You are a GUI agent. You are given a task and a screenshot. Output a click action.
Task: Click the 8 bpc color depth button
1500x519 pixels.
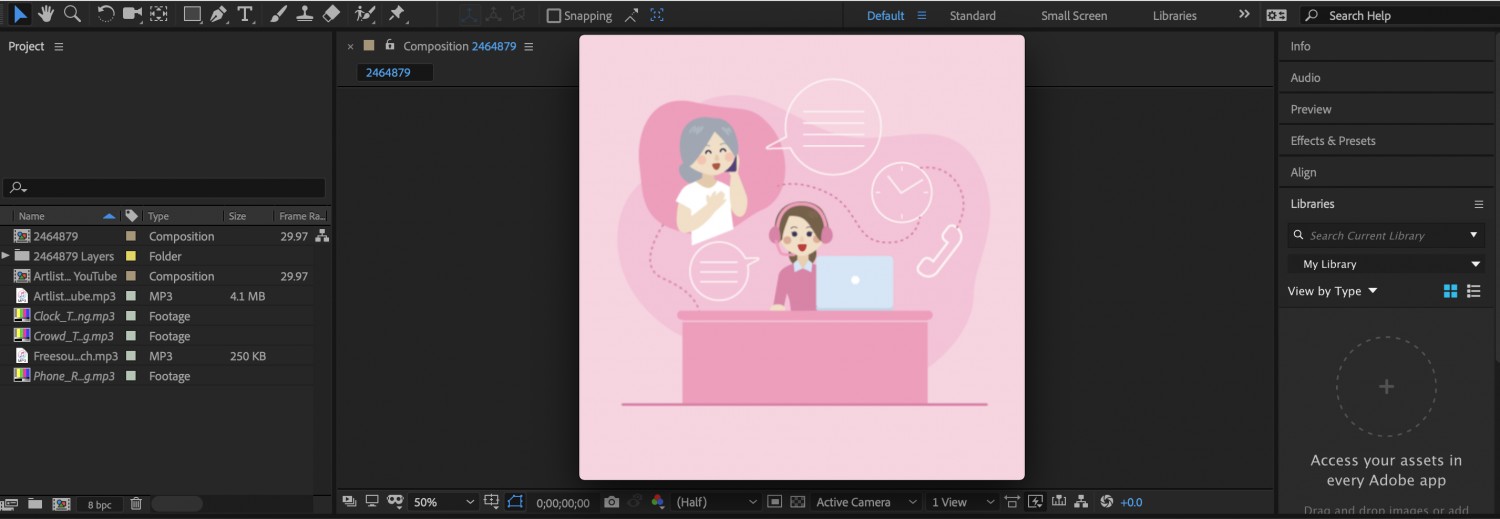pyautogui.click(x=99, y=505)
